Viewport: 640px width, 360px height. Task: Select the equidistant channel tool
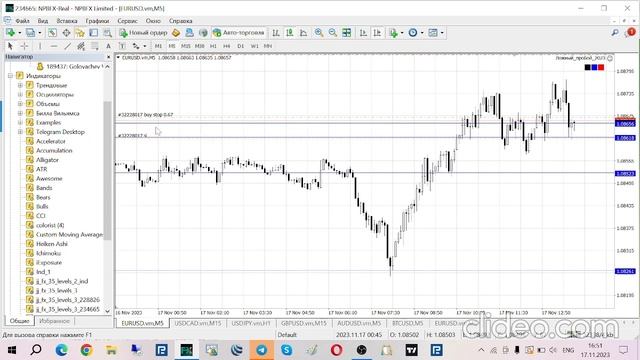[81, 46]
